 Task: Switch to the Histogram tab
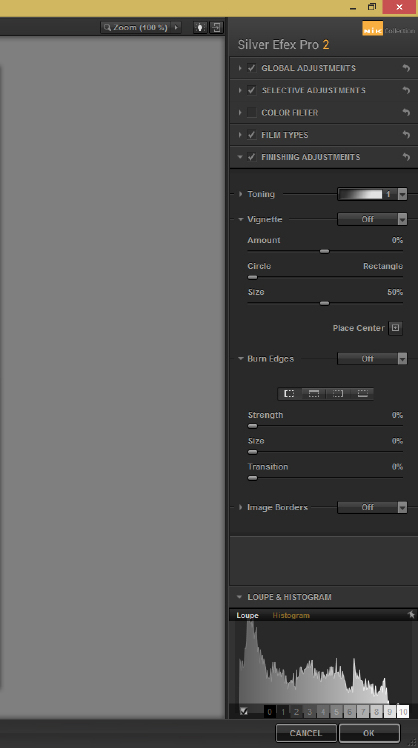click(x=291, y=615)
